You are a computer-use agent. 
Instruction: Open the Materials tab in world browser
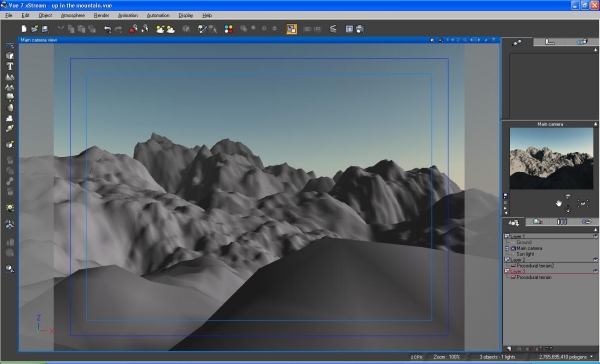coord(538,222)
